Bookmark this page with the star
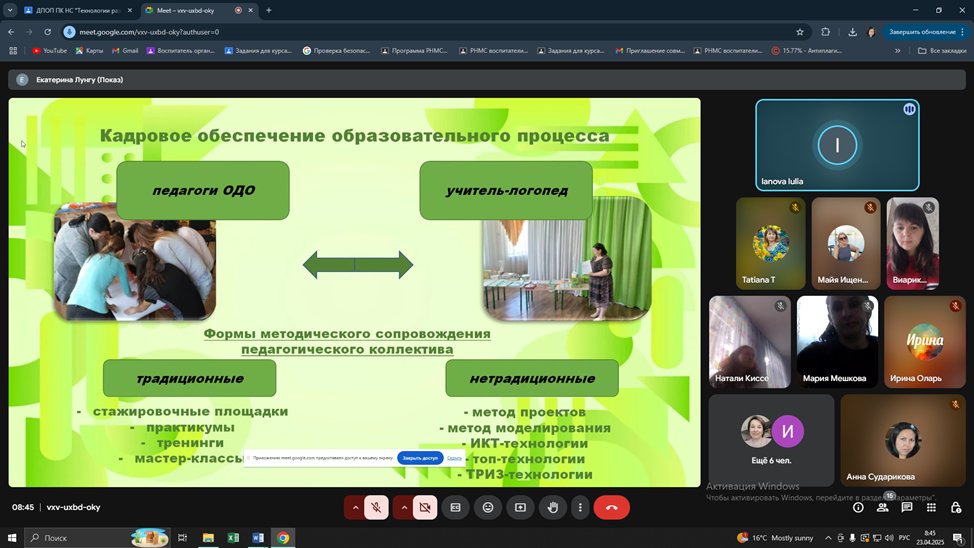Image resolution: width=974 pixels, height=548 pixels. click(x=799, y=32)
